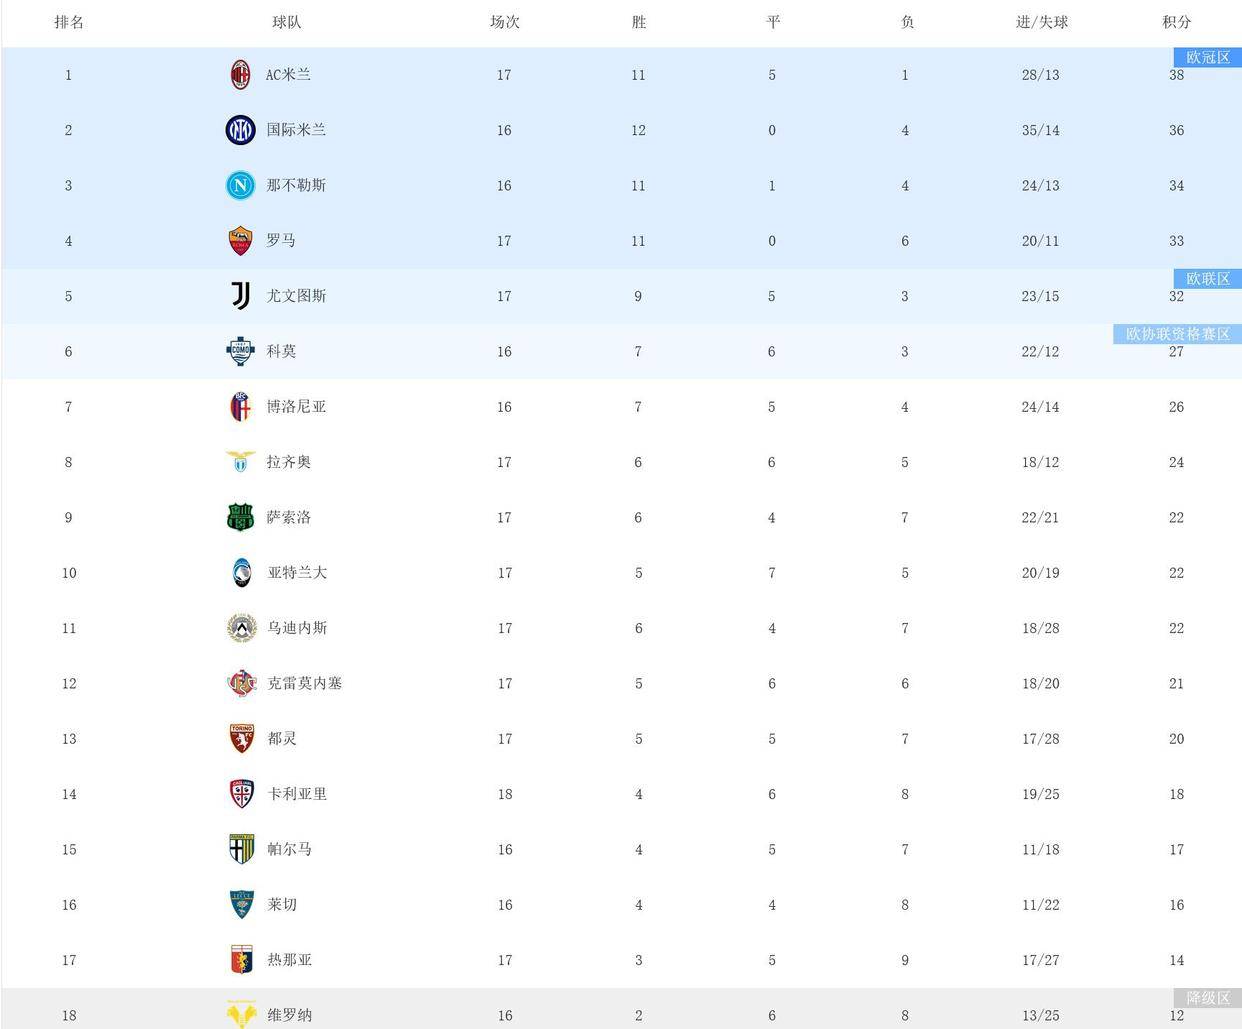Image resolution: width=1242 pixels, height=1029 pixels.
Task: Select the 乌迪内斯 team name
Action: (297, 628)
